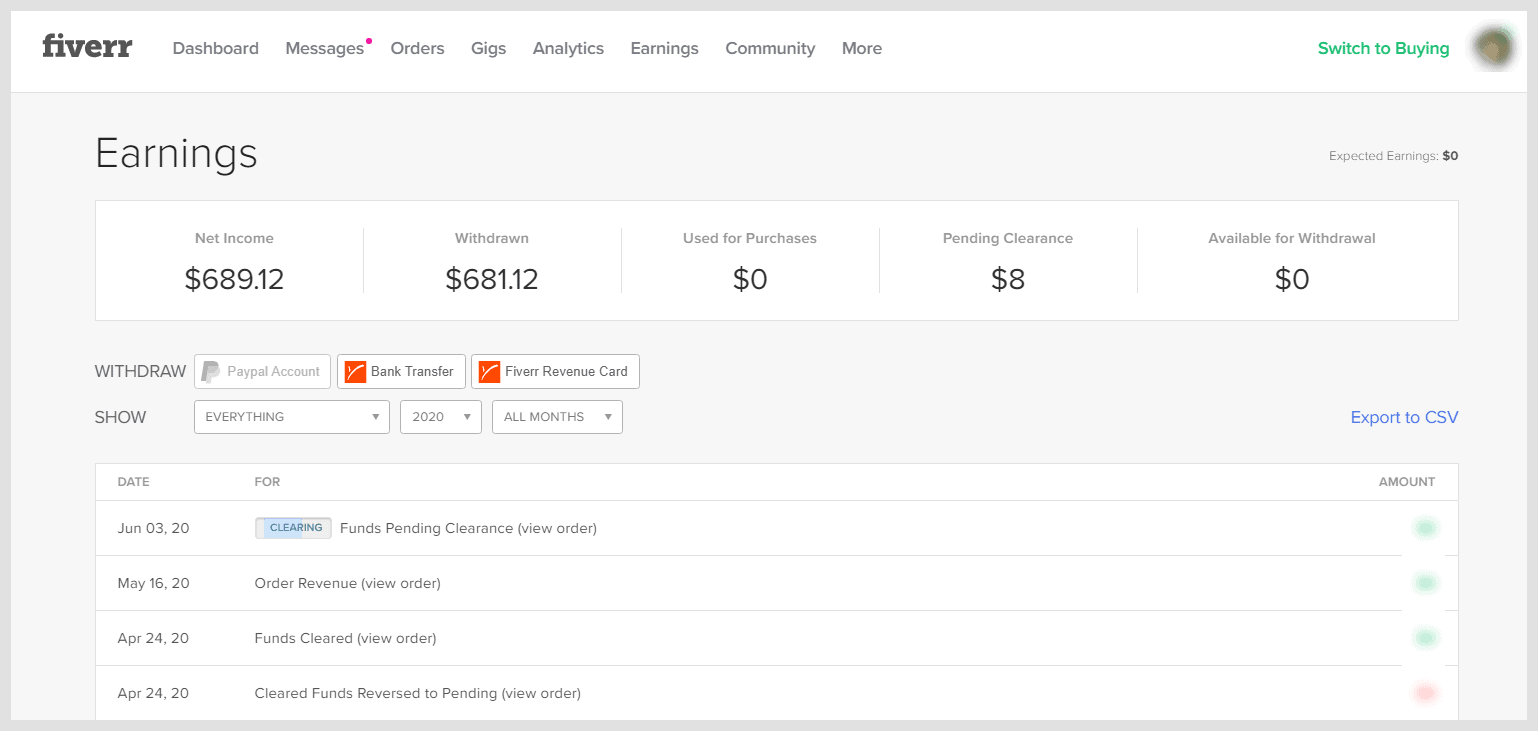Click the Withdrawn $681.12 value
The height and width of the screenshot is (731, 1538).
coord(492,279)
